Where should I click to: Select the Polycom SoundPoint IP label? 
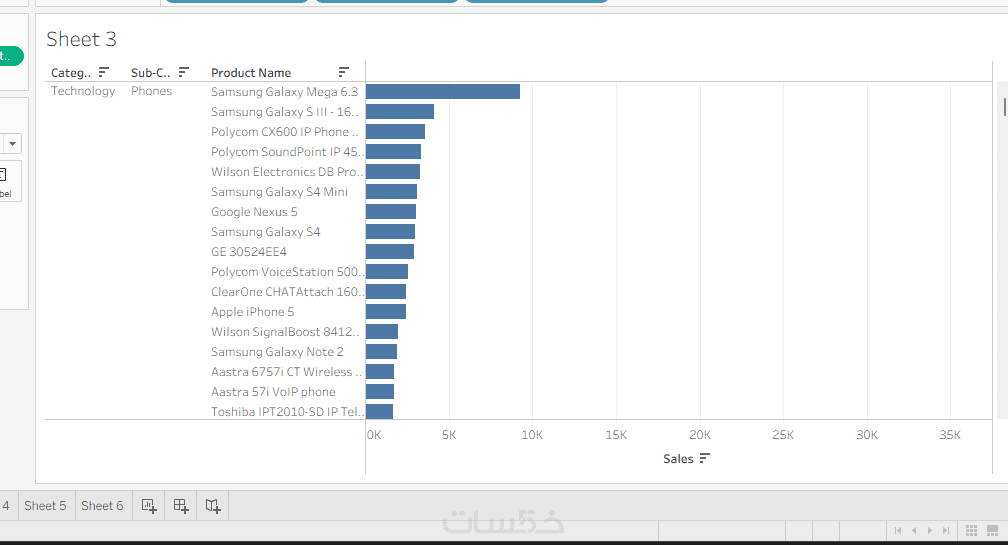tap(287, 152)
